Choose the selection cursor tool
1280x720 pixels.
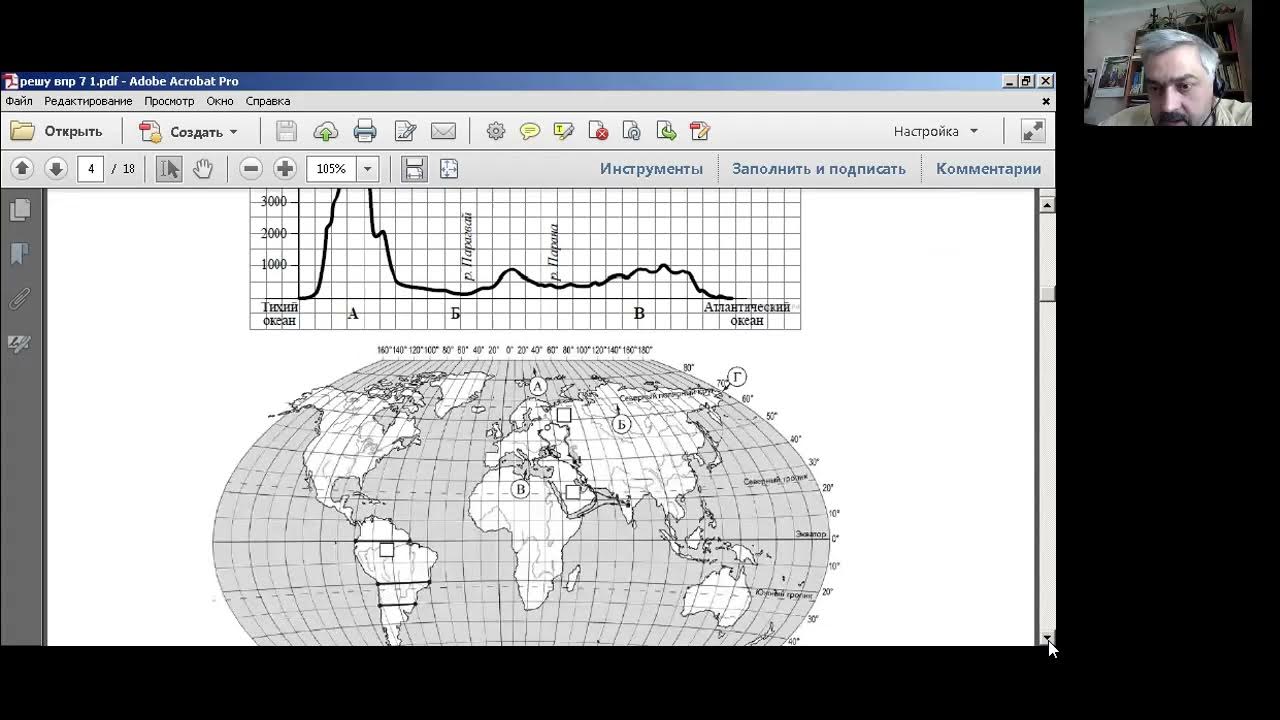tap(169, 169)
